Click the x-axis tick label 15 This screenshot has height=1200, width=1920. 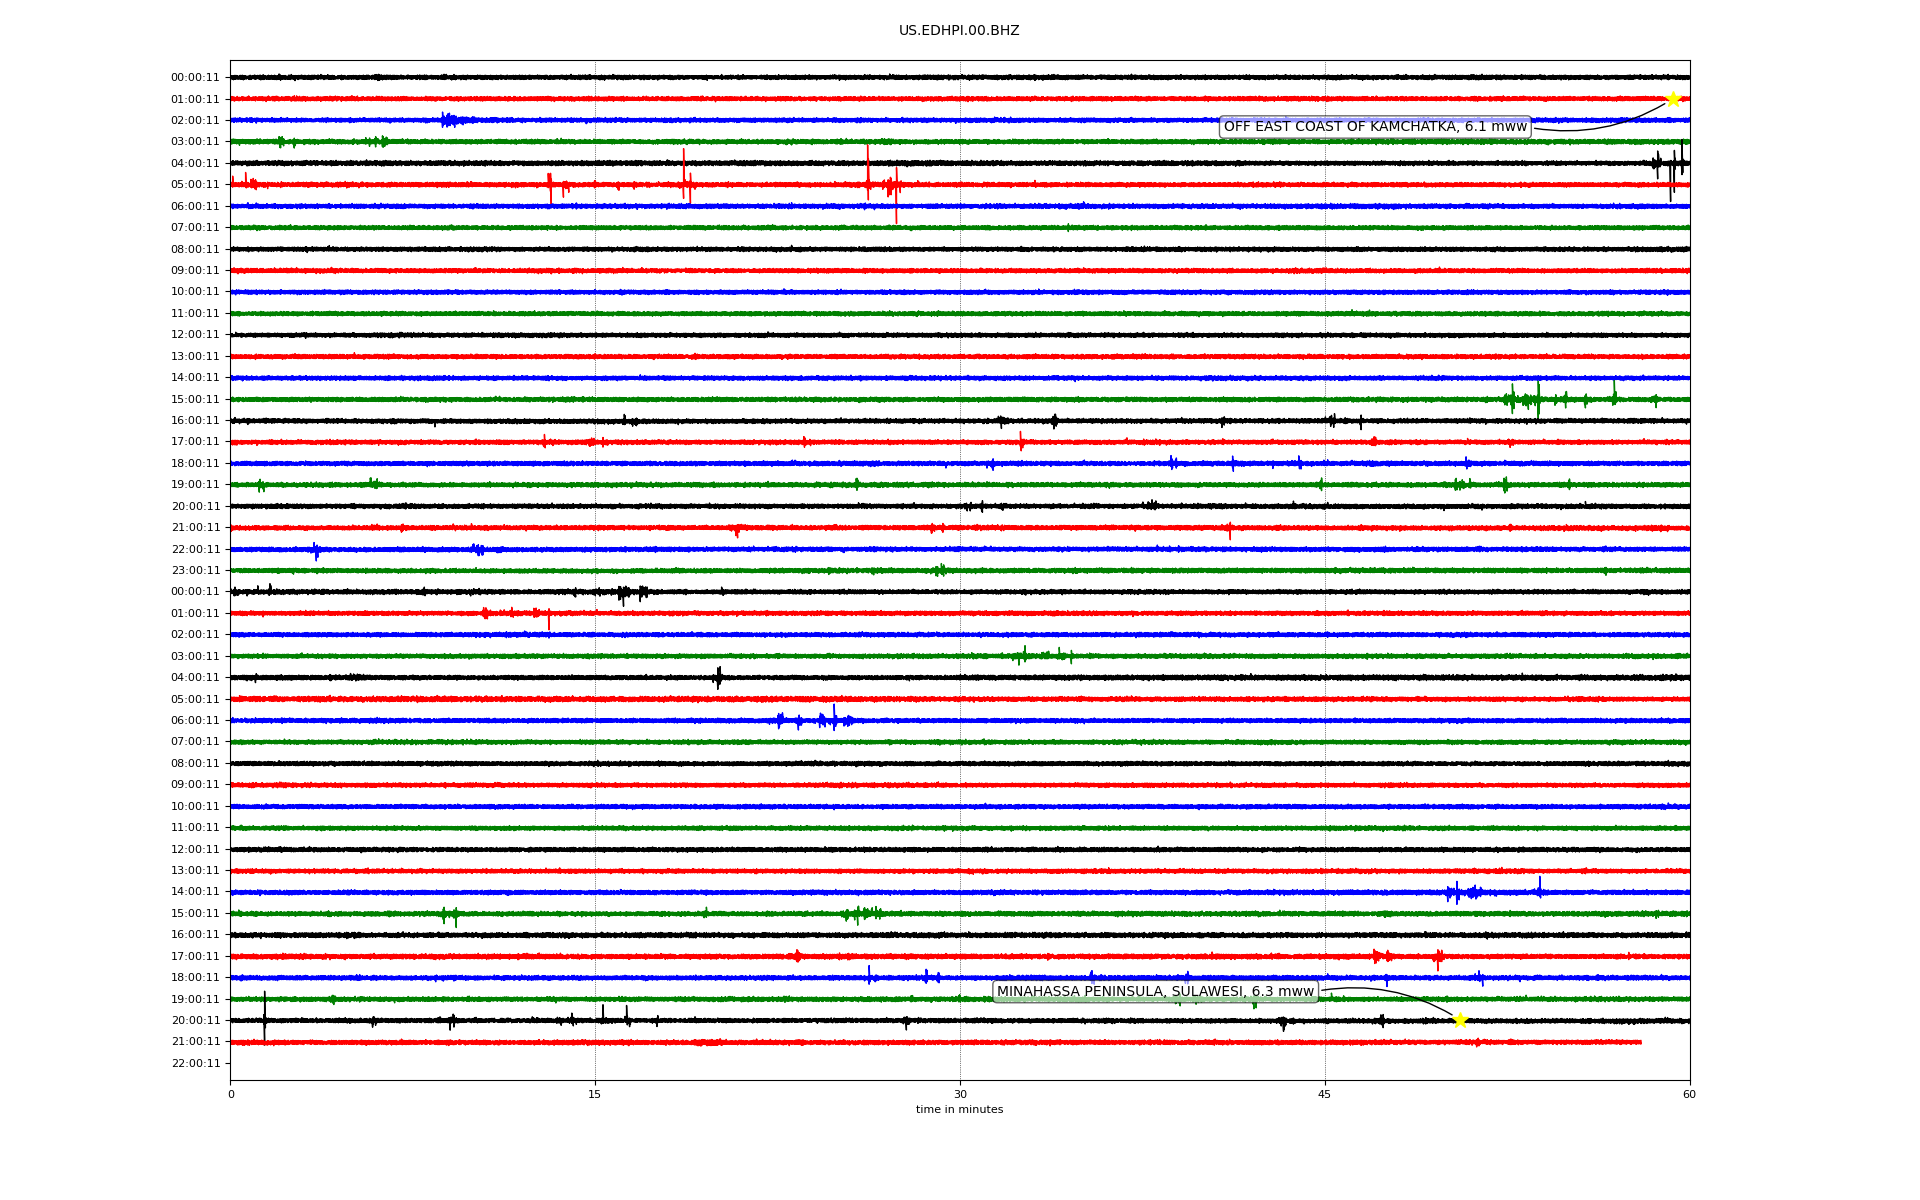tap(595, 1094)
